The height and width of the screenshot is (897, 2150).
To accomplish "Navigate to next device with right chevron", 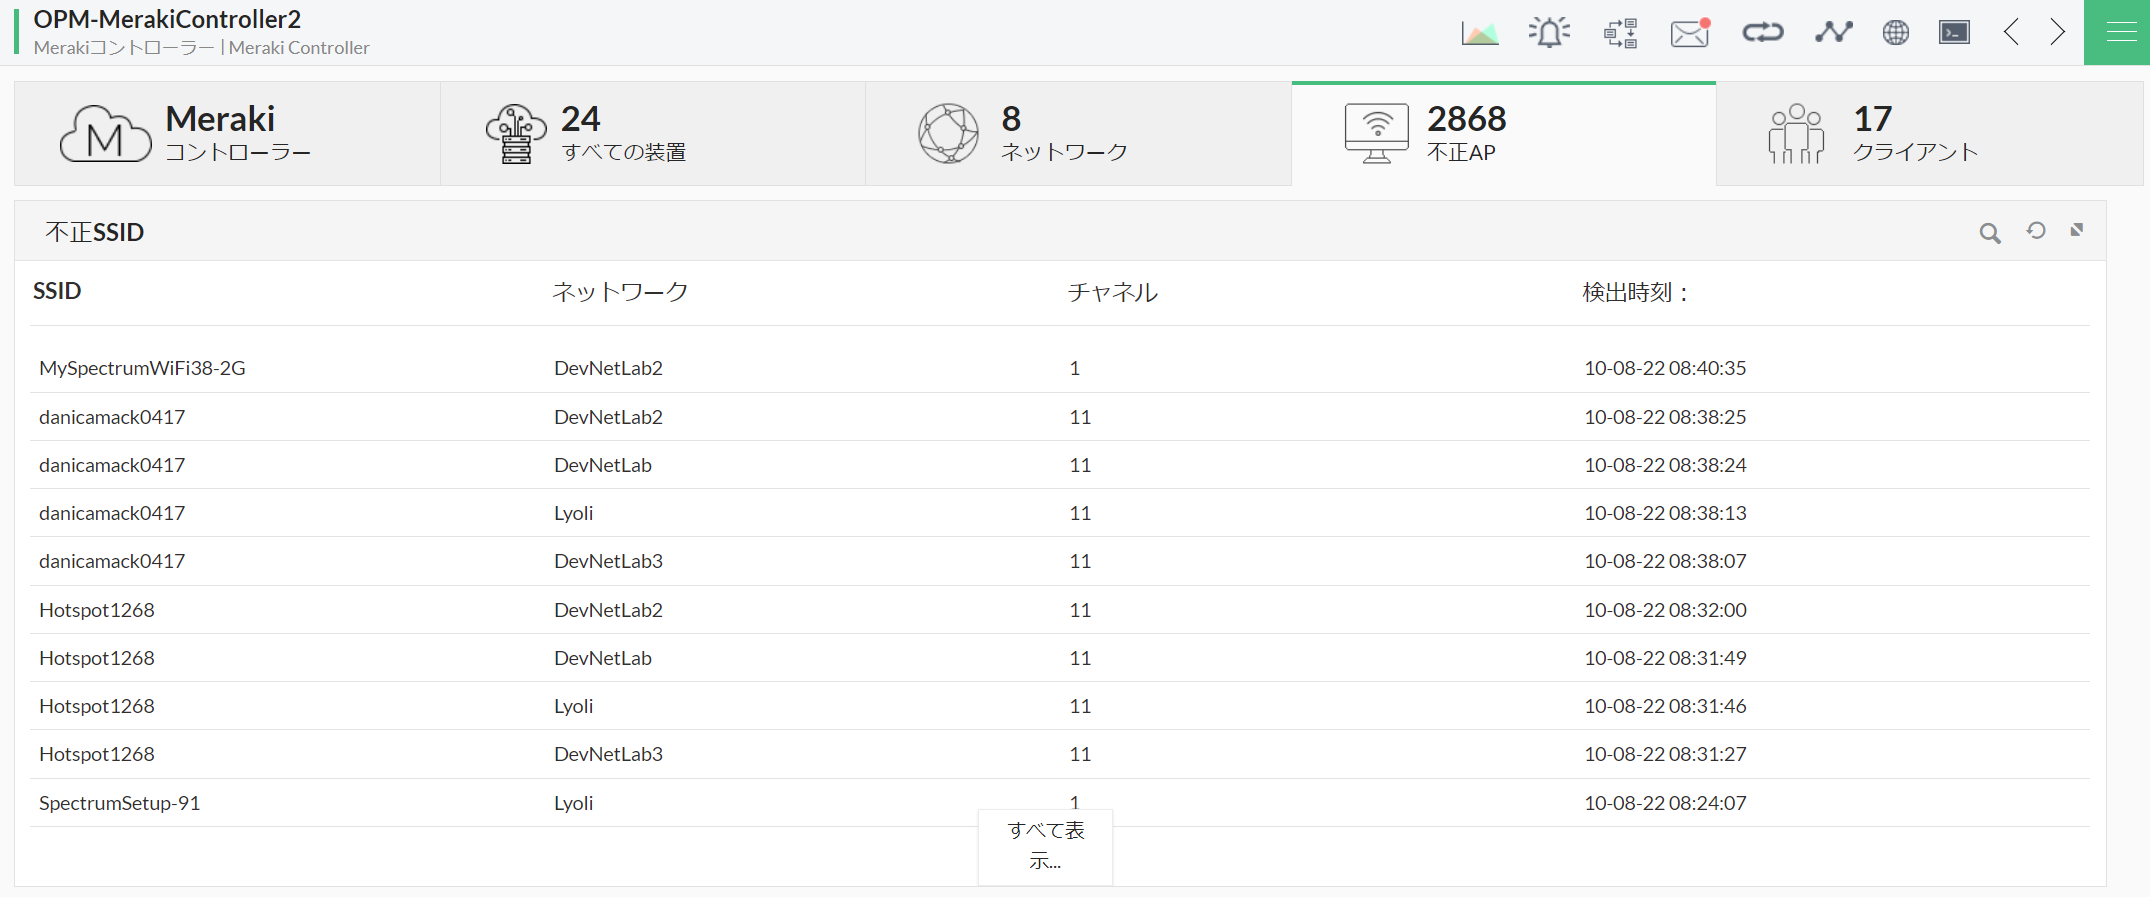I will pos(2057,32).
